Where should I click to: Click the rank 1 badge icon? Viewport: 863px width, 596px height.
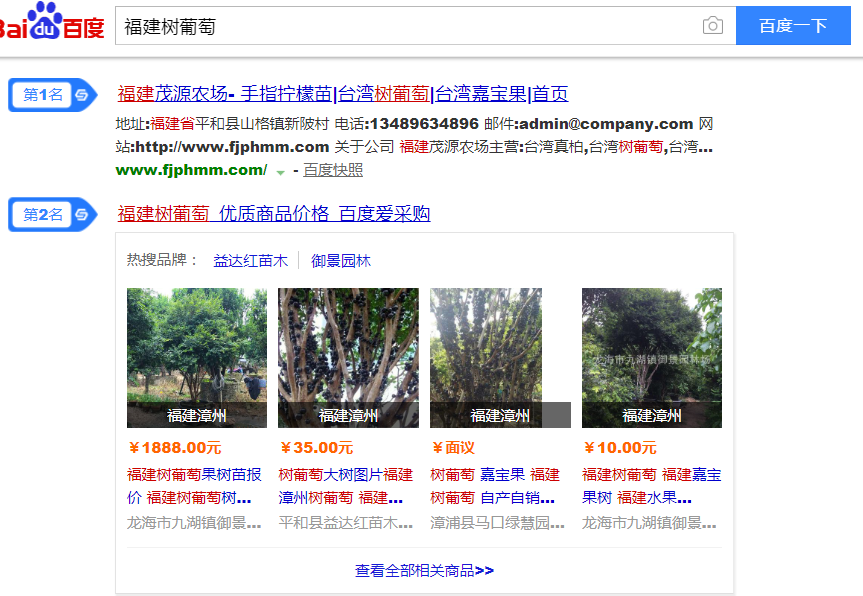click(x=52, y=95)
